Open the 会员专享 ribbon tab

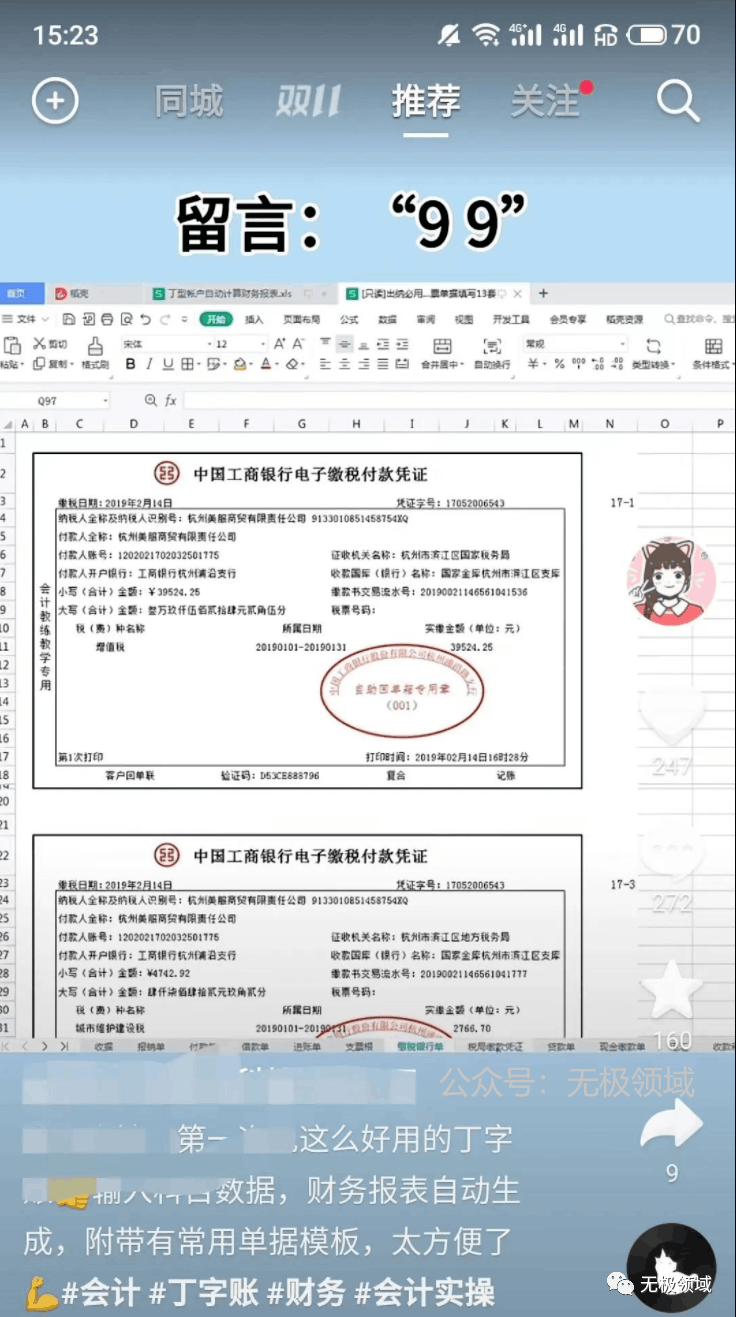tap(568, 320)
